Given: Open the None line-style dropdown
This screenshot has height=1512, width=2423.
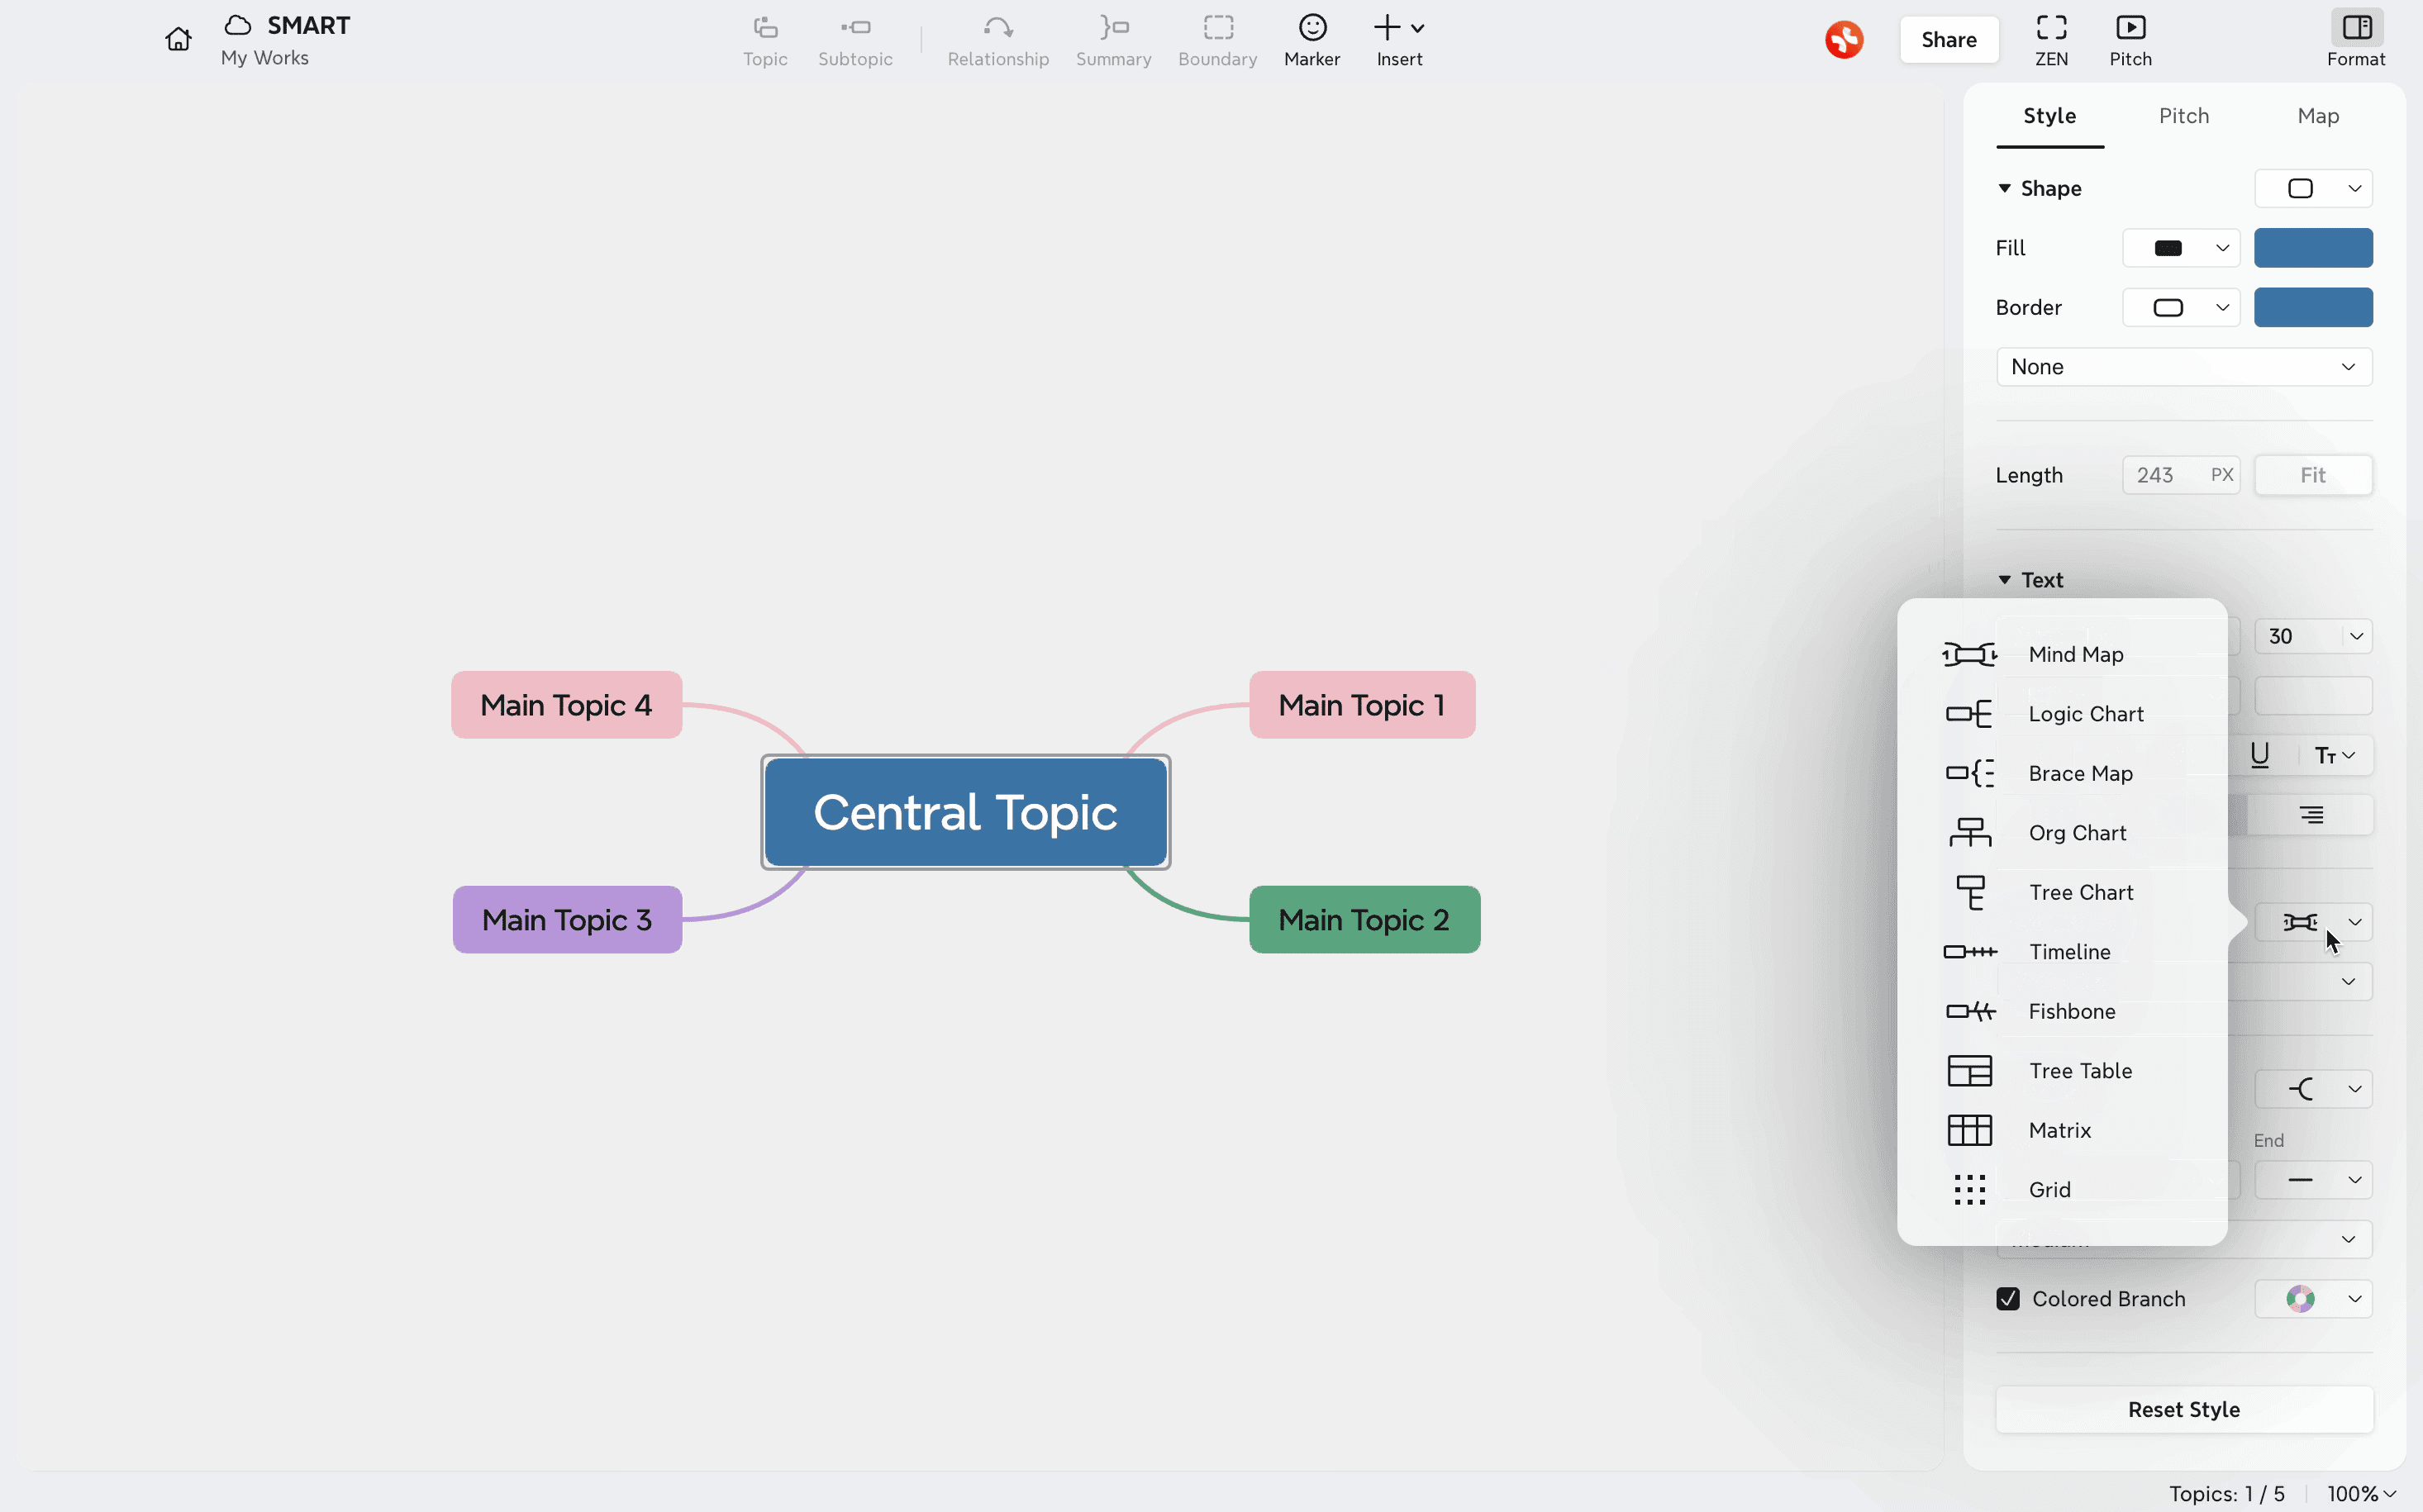Looking at the screenshot, I should pyautogui.click(x=2184, y=367).
